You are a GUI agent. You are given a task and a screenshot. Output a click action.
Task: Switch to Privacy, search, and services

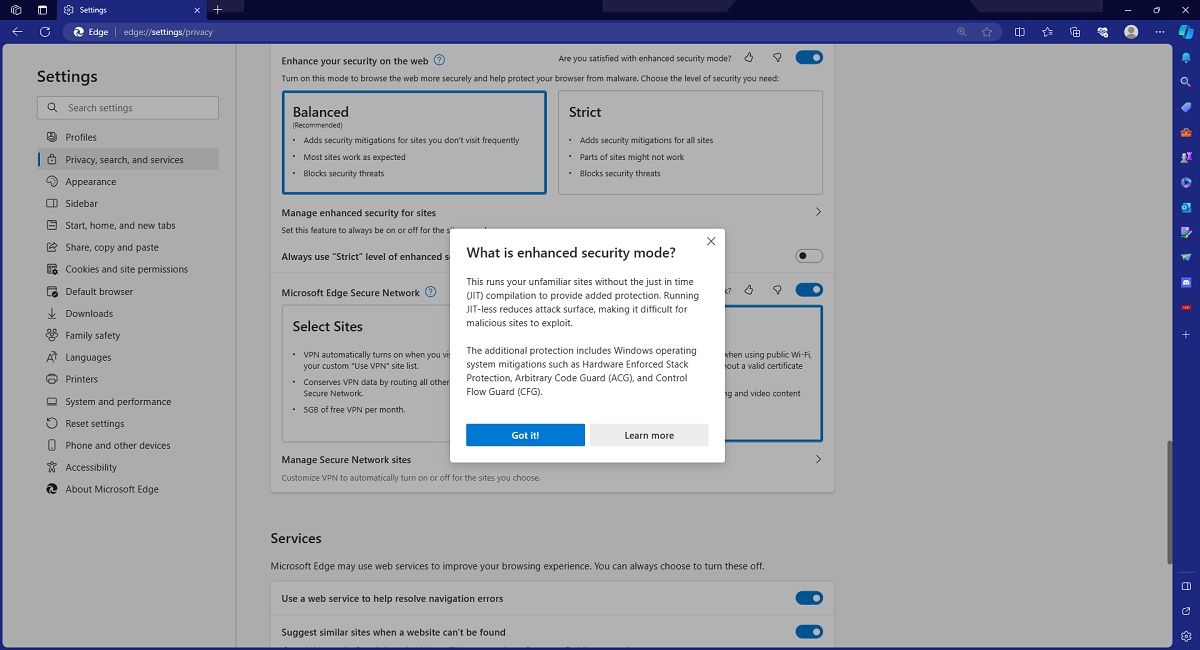tap(124, 158)
